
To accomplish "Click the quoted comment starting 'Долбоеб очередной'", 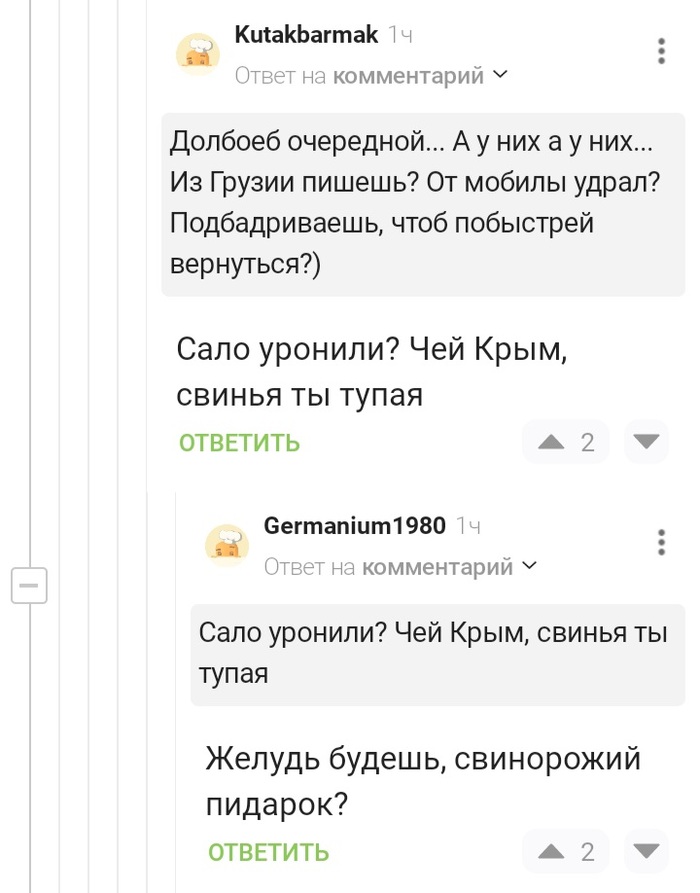I will tap(423, 203).
